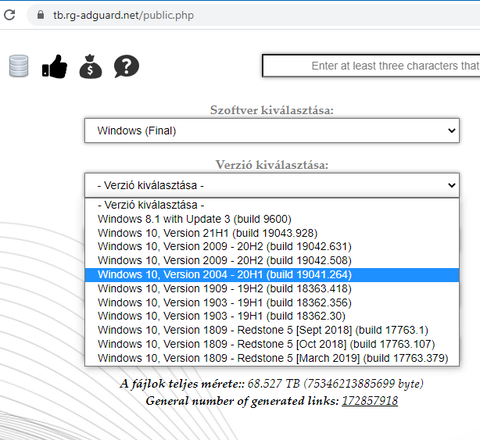Choose Windows 10 Version 21H1 build 19043.928
Image resolution: width=480 pixels, height=440 pixels.
[272, 233]
